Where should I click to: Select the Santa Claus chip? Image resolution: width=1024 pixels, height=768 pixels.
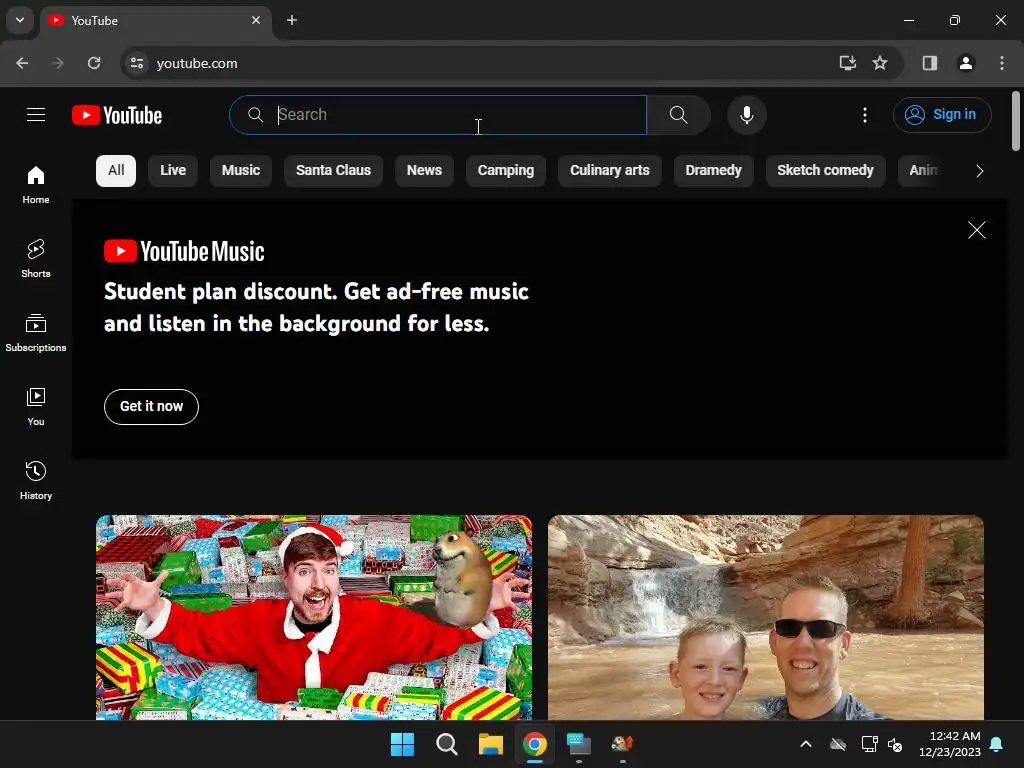333,171
